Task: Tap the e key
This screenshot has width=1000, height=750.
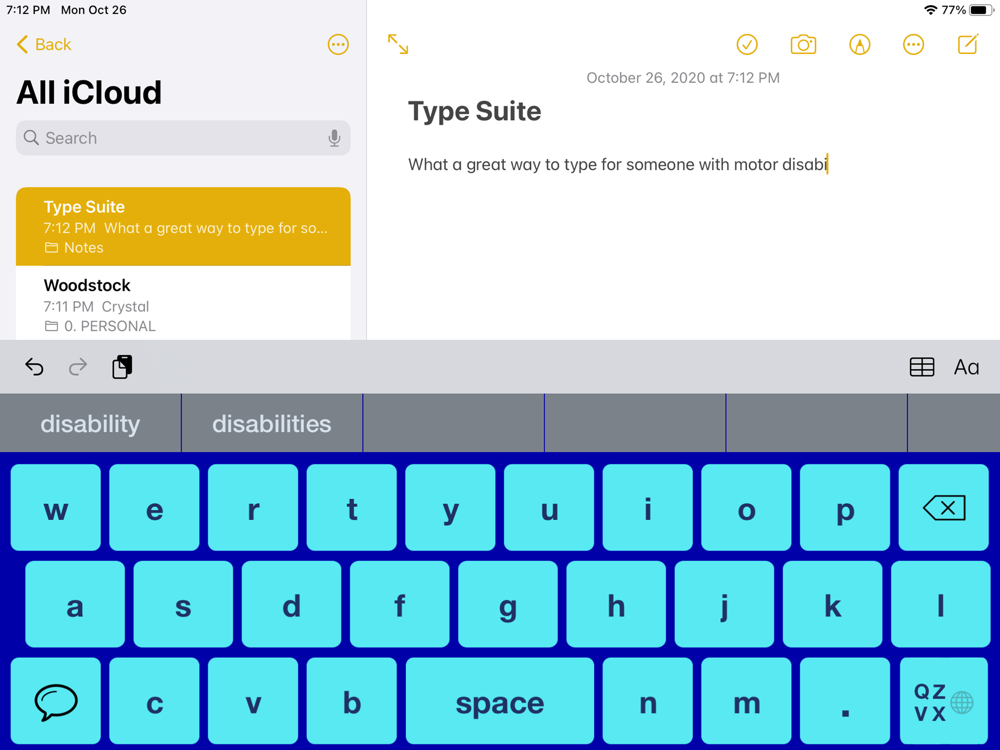Action: [x=154, y=508]
